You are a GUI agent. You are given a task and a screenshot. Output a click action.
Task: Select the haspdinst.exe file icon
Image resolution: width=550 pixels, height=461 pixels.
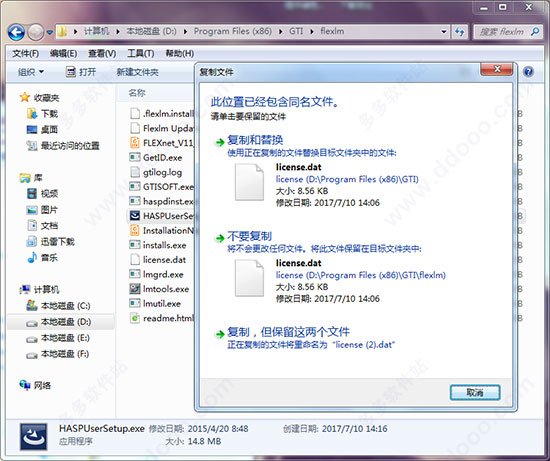135,201
